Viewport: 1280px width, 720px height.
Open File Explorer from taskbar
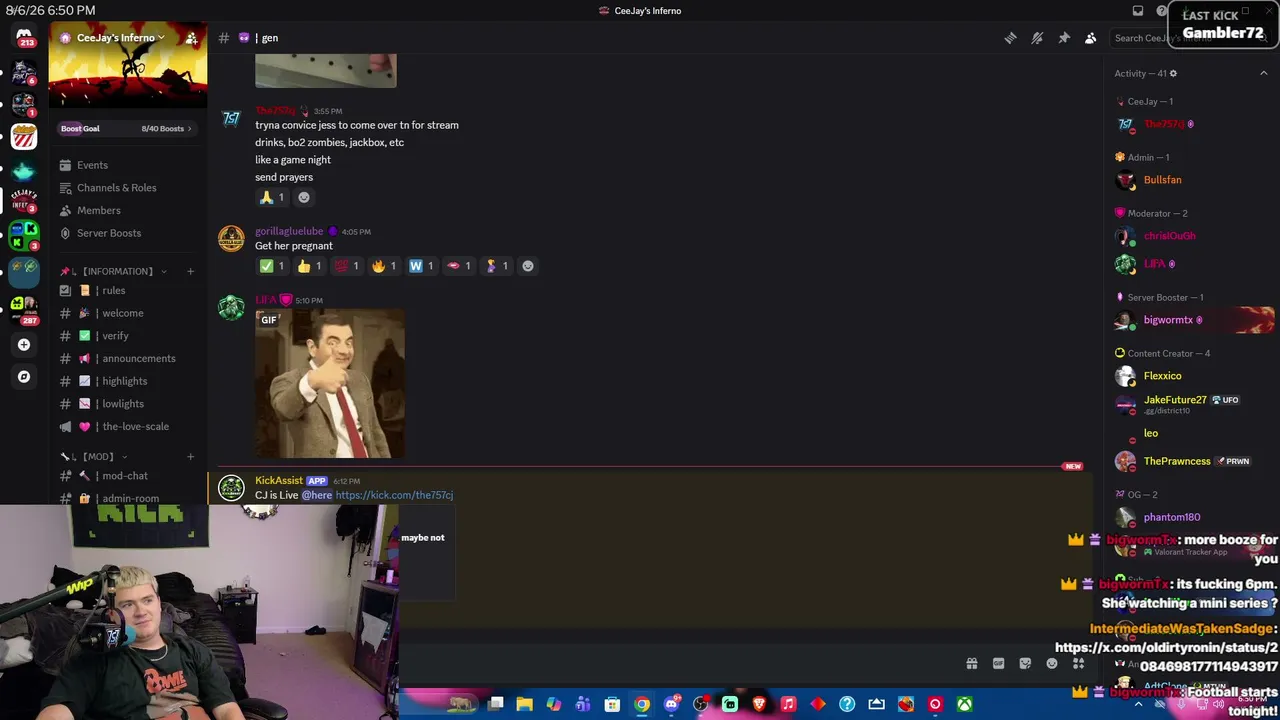524,705
